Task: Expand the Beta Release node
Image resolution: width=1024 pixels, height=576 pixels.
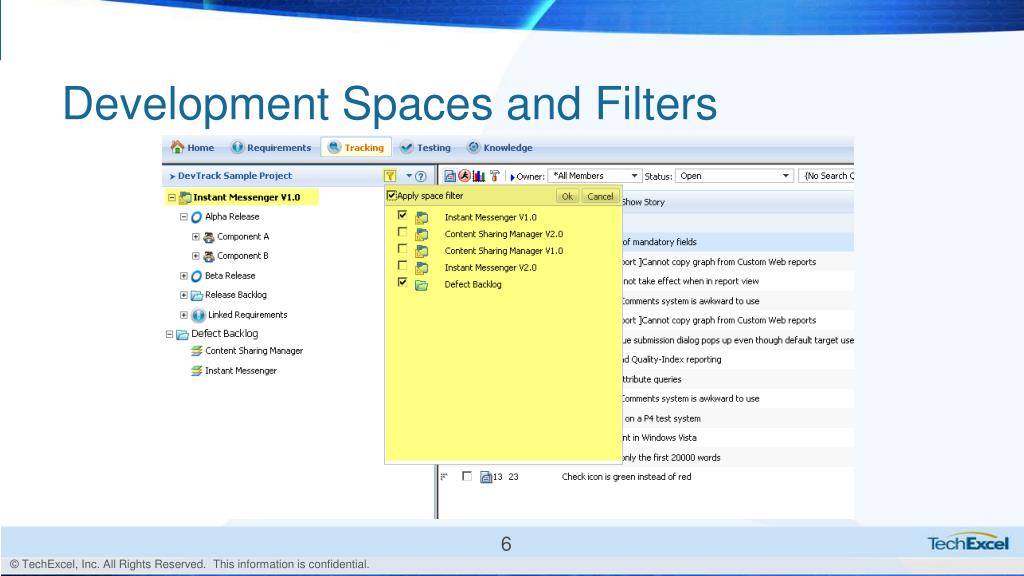Action: coord(184,276)
